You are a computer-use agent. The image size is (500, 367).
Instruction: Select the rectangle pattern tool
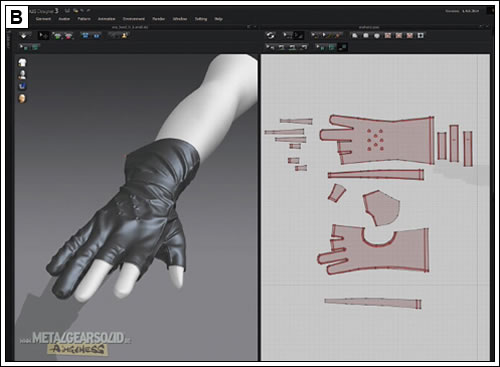(x=366, y=35)
